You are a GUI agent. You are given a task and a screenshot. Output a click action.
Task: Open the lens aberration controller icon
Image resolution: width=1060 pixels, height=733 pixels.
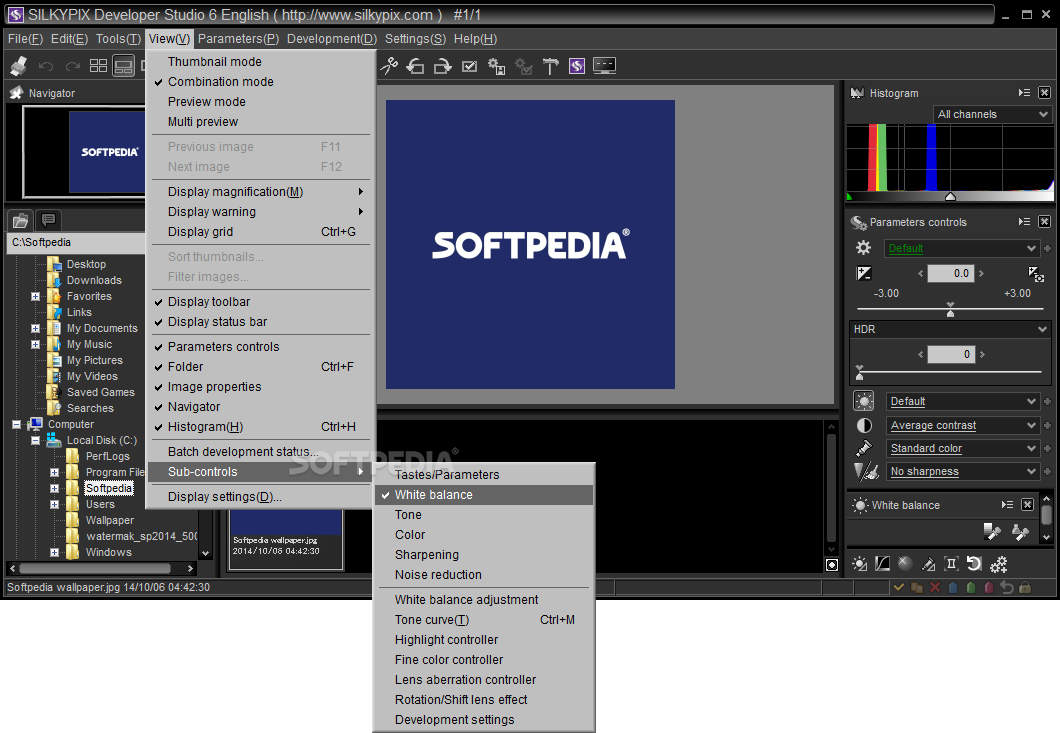(x=951, y=563)
